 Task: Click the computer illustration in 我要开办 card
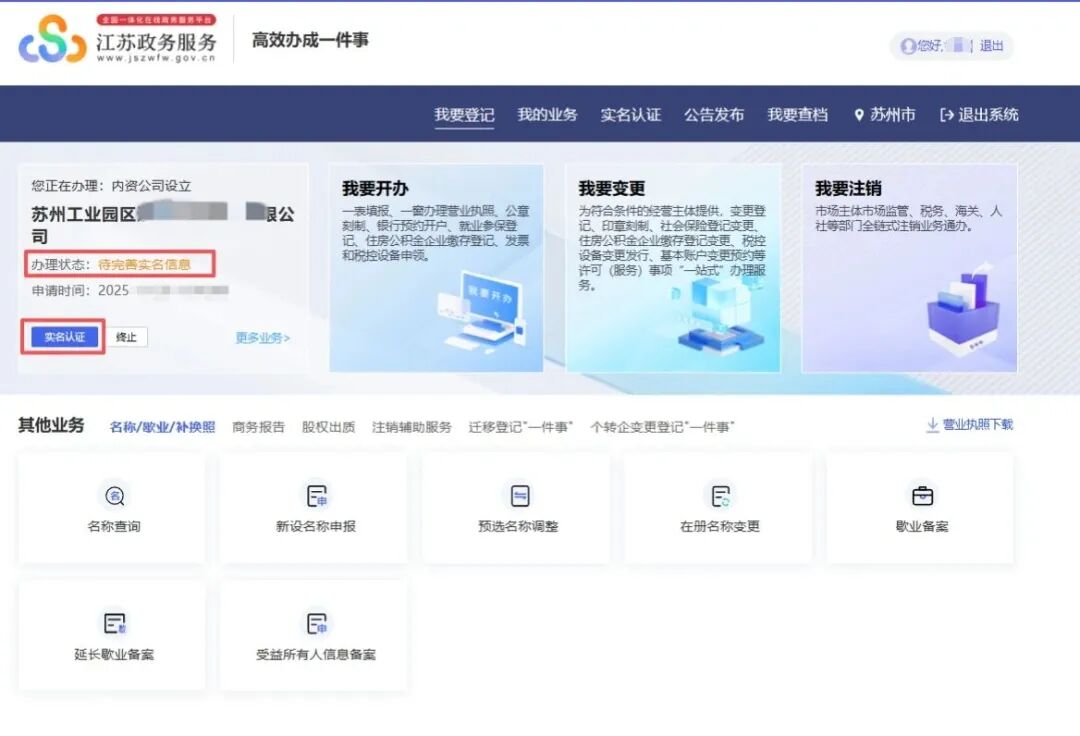coord(484,311)
